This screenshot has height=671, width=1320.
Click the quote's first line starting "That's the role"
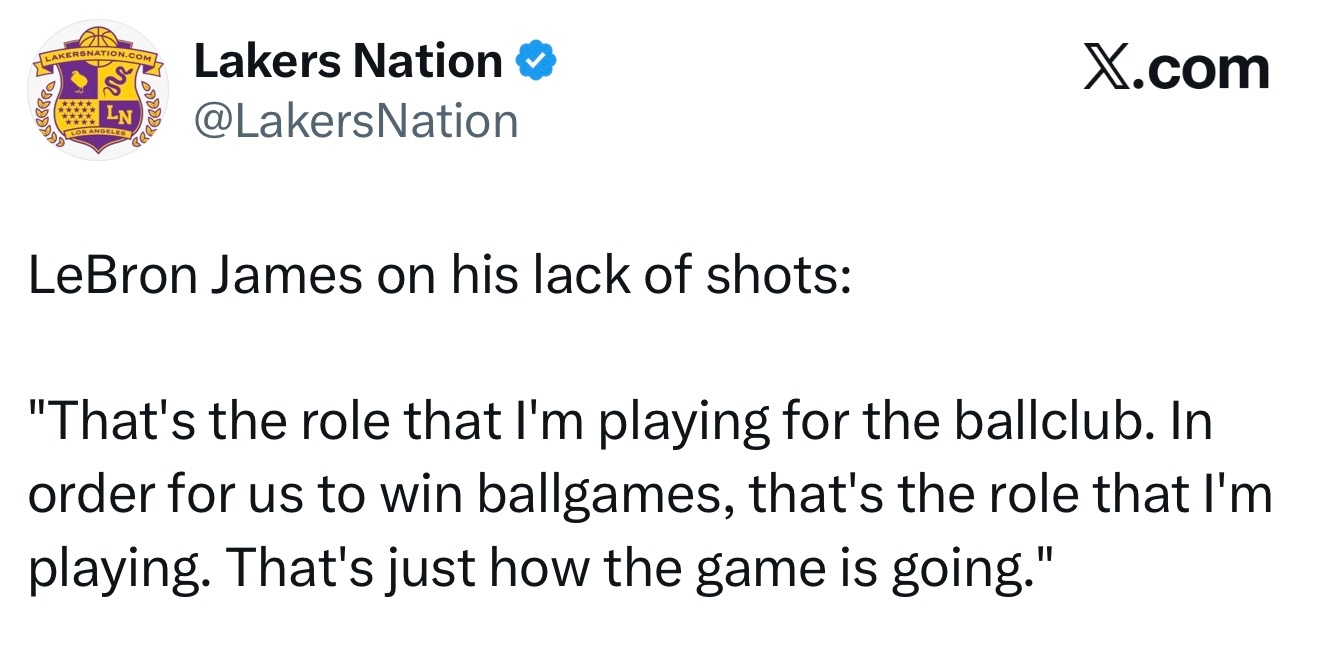620,424
